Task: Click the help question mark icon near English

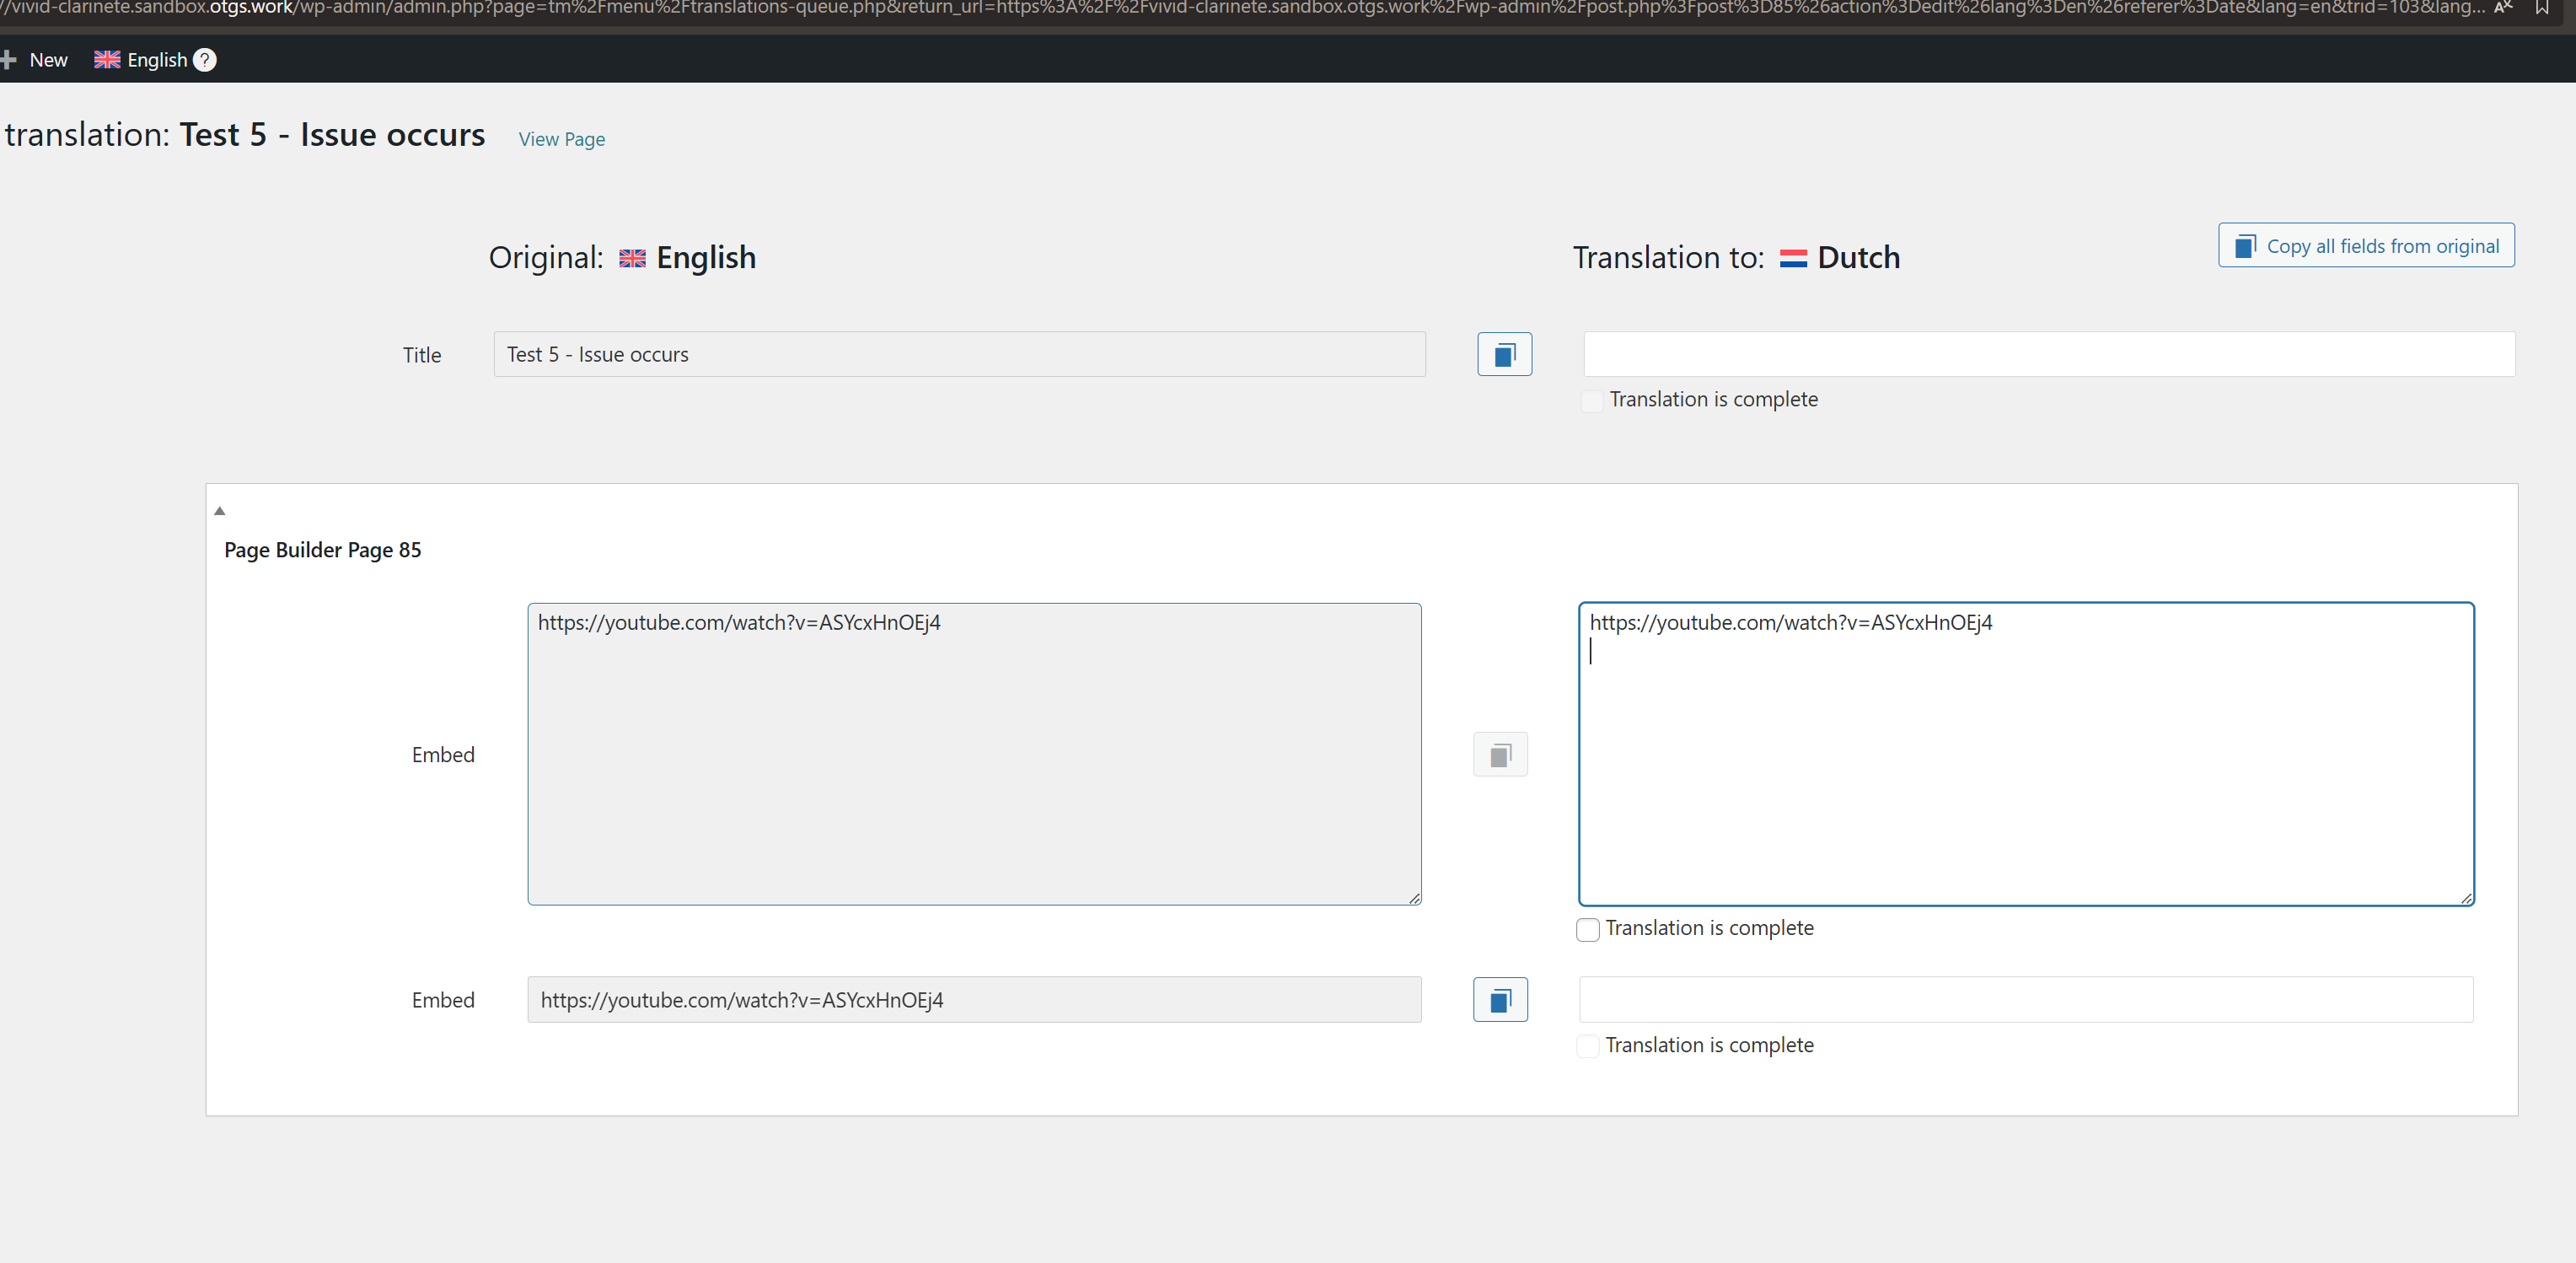Action: (204, 60)
